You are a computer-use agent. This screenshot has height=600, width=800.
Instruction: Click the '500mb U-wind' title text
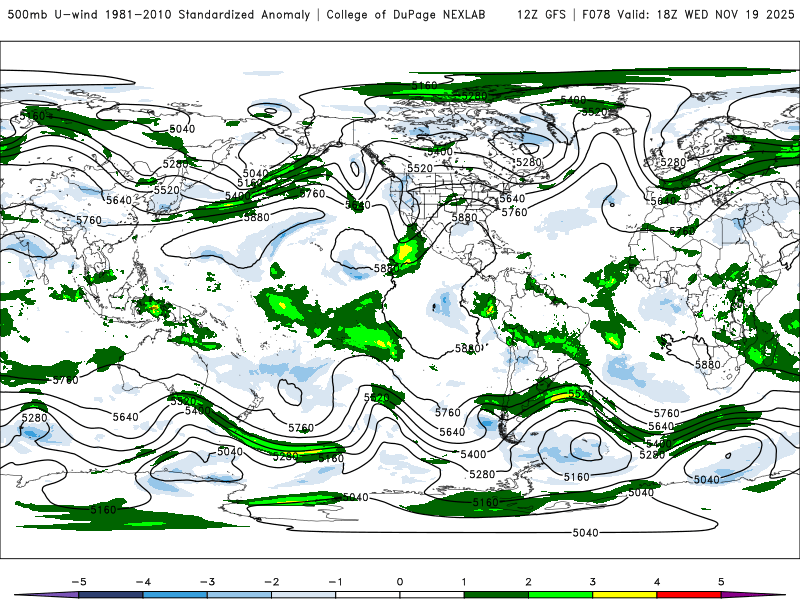pyautogui.click(x=53, y=14)
